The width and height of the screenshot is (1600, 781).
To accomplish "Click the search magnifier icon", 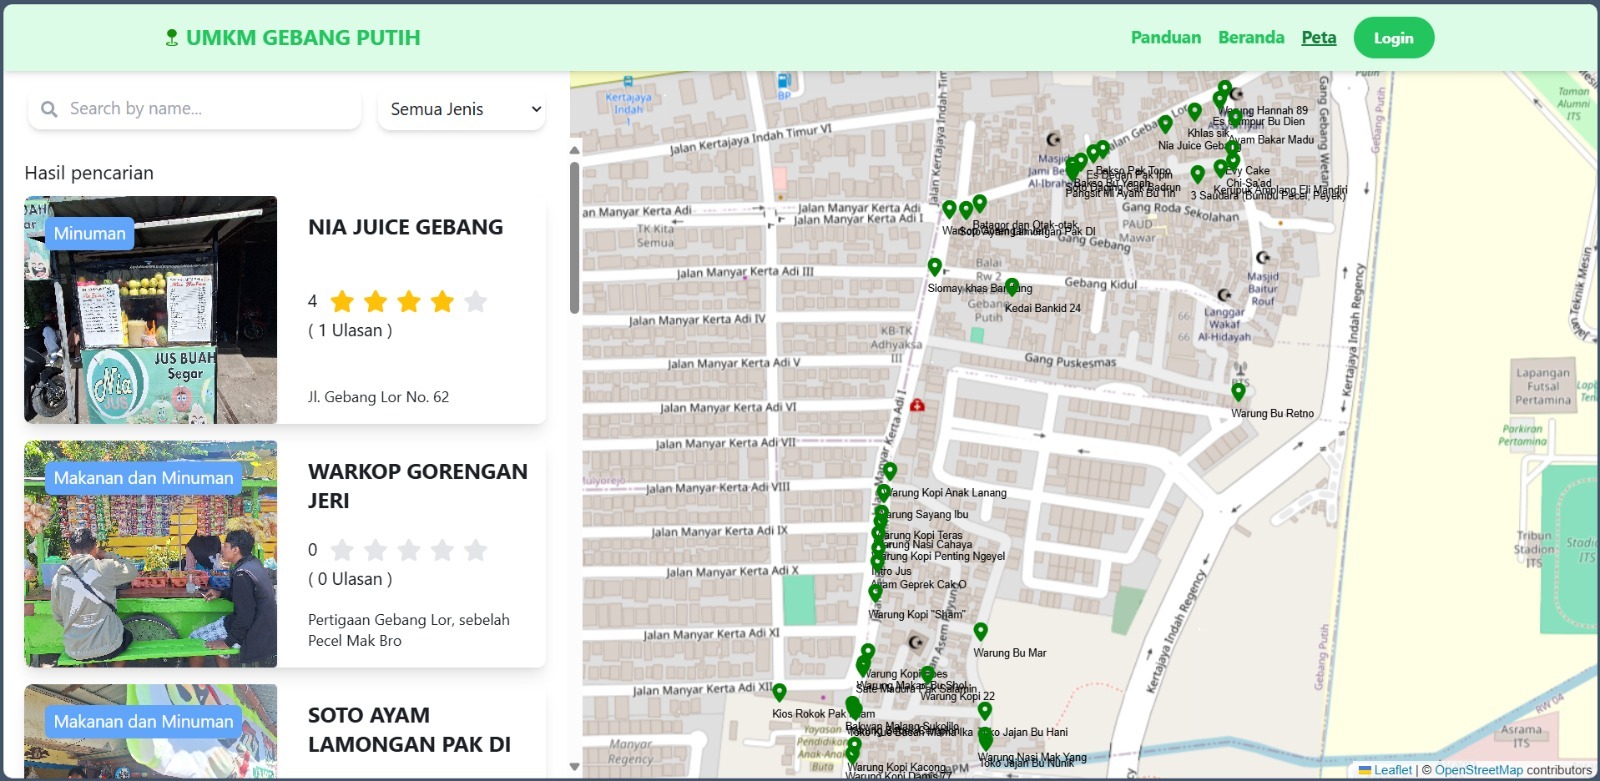I will tap(49, 109).
